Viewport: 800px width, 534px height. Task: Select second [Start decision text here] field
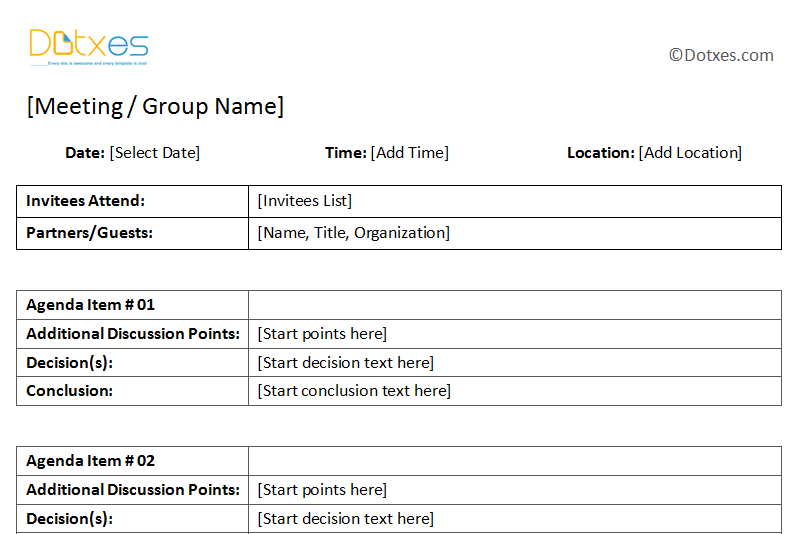point(515,519)
